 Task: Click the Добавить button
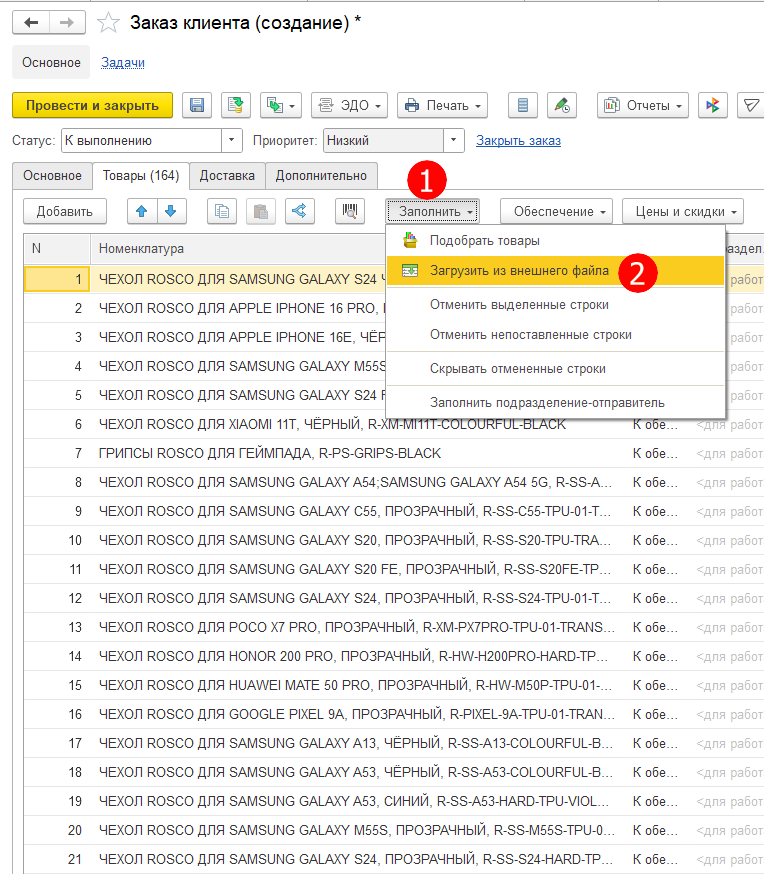coord(65,212)
